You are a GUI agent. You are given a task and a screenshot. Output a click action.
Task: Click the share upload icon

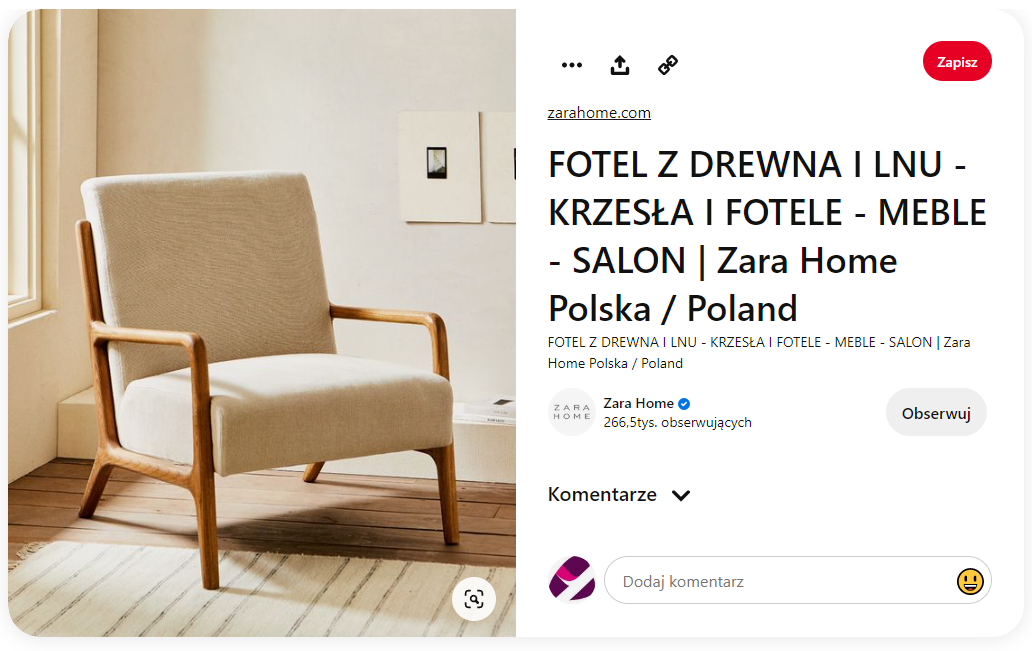(x=619, y=65)
